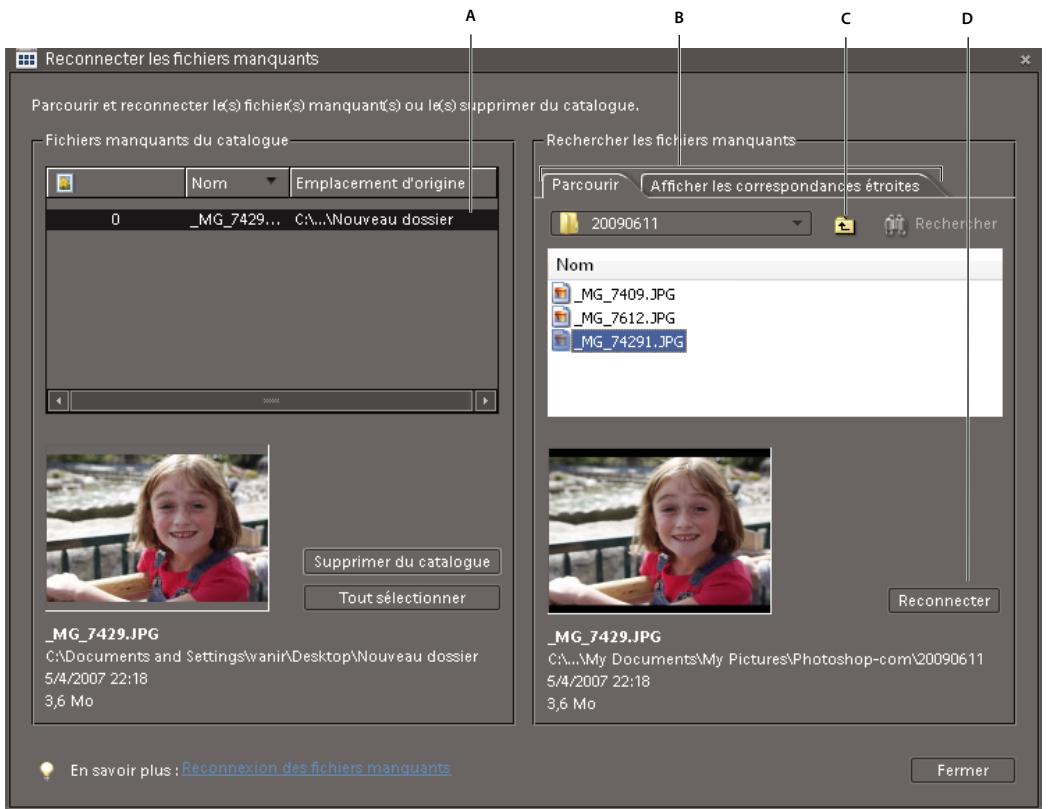Close the Reconnecter les fichiers manquants dialog

coord(1025,60)
